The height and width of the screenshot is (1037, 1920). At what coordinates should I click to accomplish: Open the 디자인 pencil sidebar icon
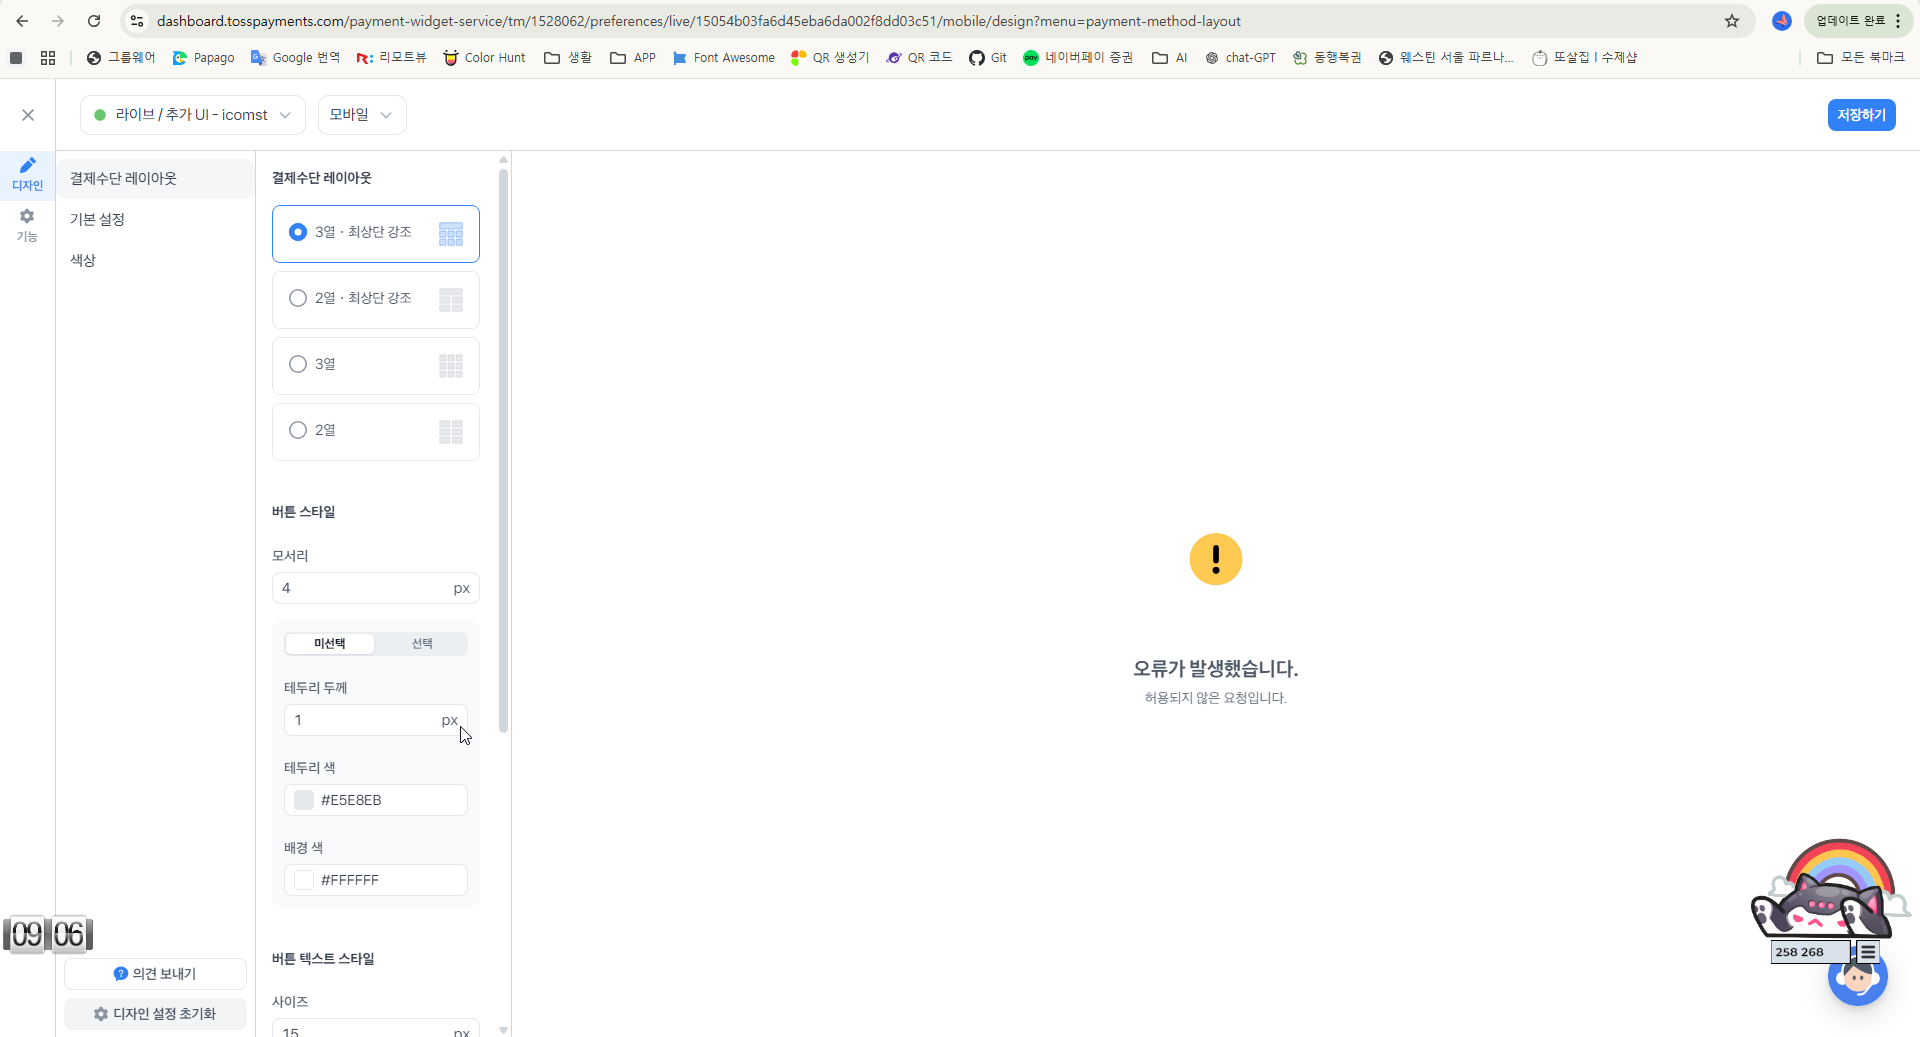[x=27, y=173]
